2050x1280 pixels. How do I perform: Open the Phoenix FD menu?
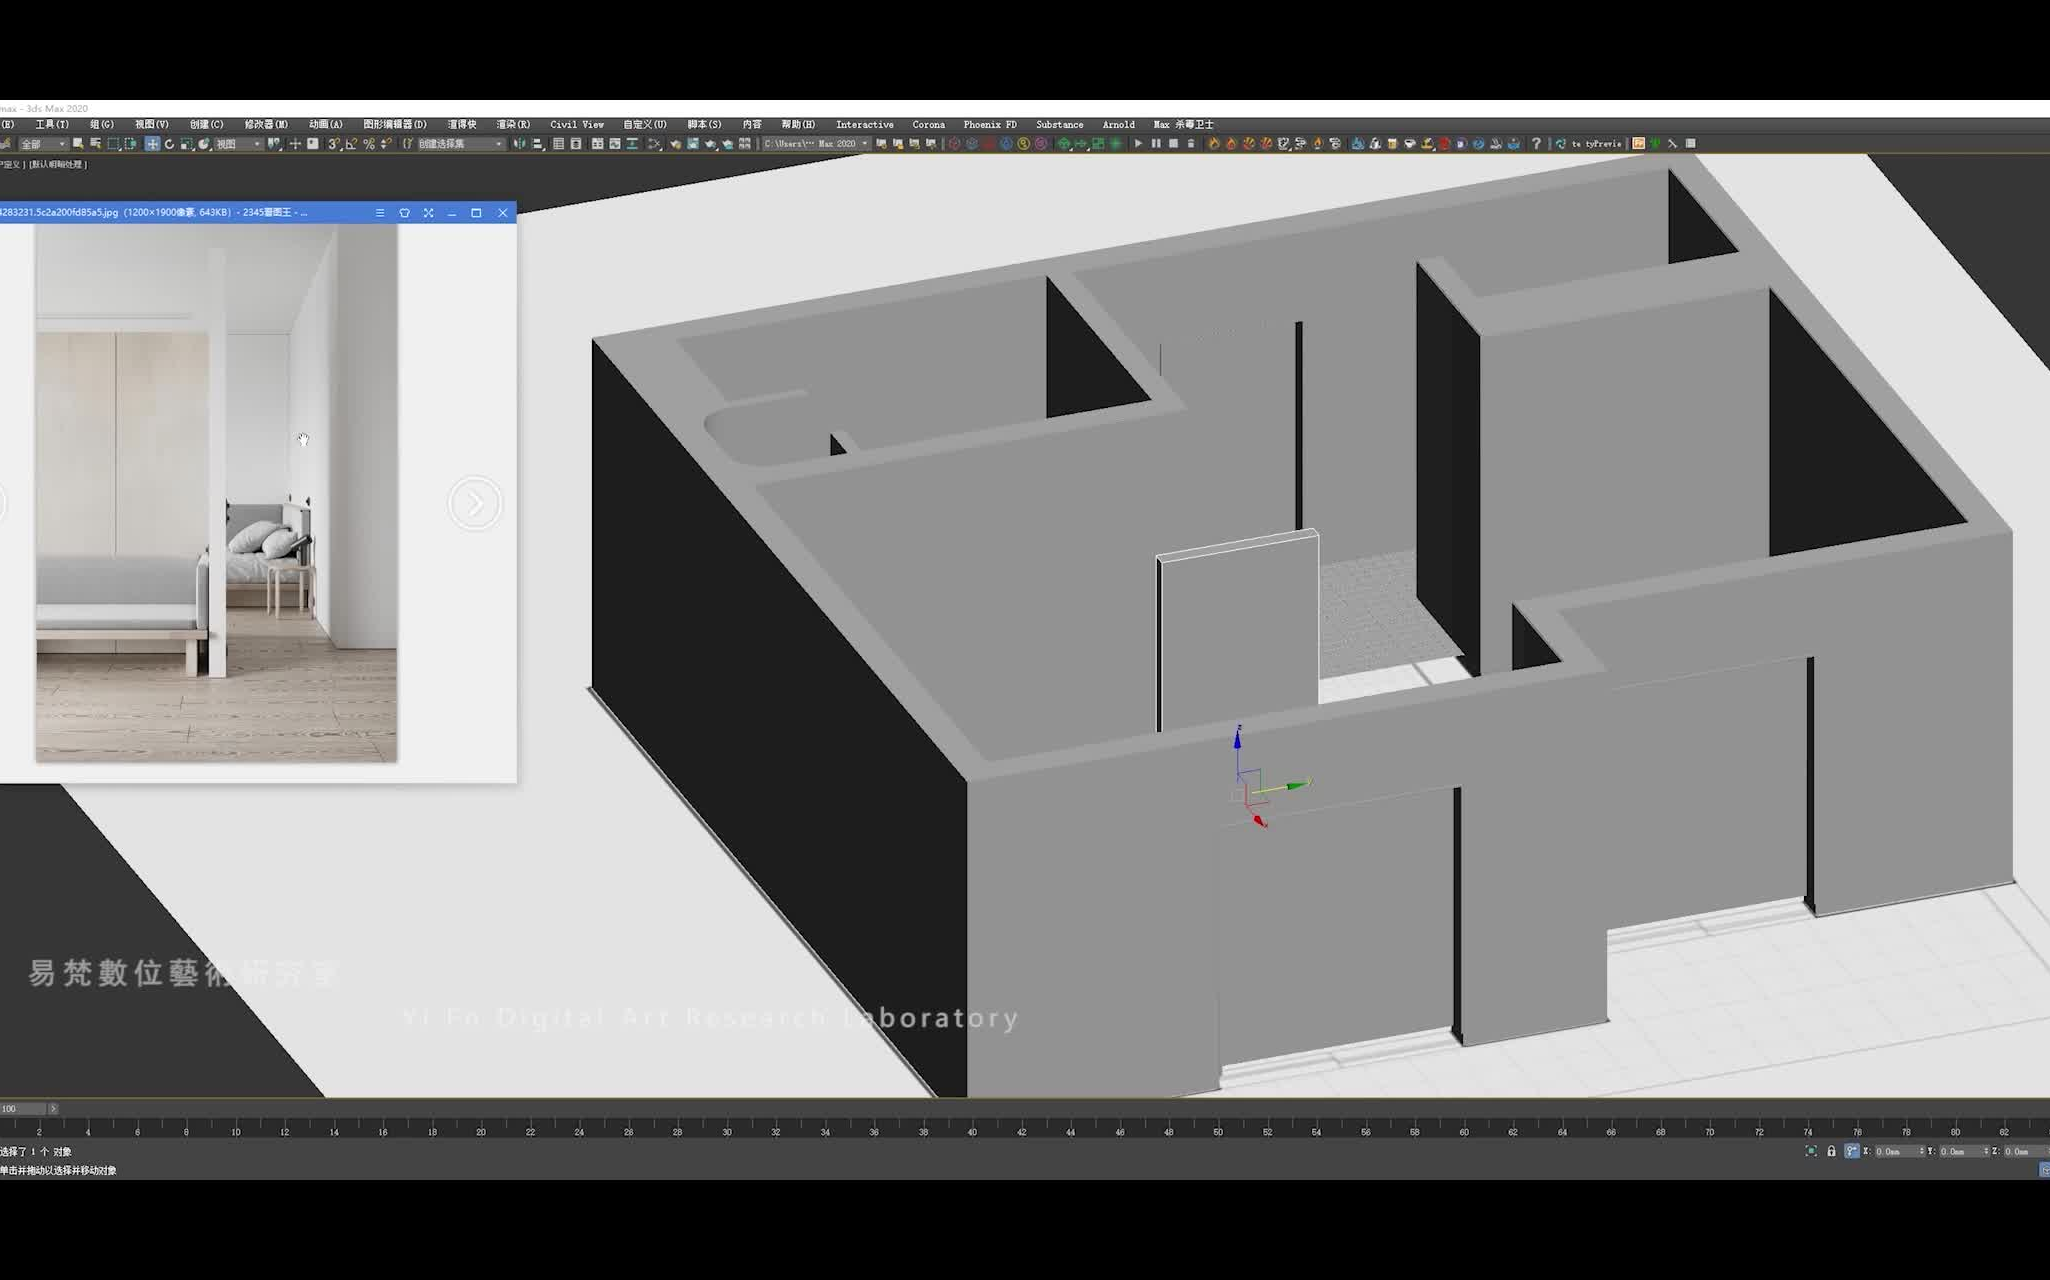click(990, 124)
